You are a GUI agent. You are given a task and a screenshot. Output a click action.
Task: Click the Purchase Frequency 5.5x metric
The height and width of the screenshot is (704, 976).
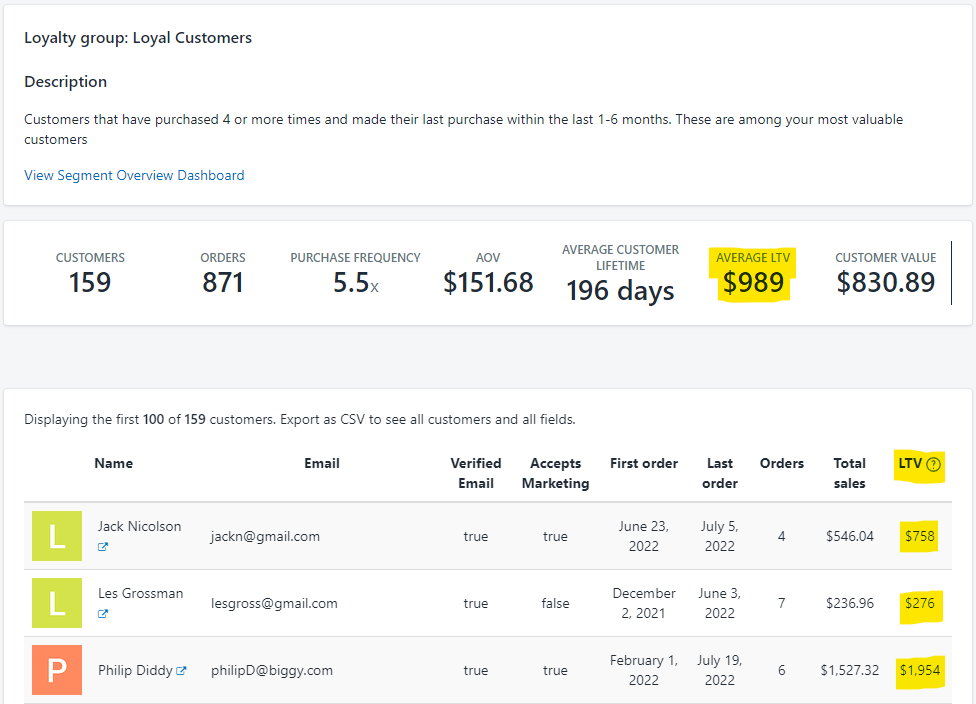click(355, 274)
